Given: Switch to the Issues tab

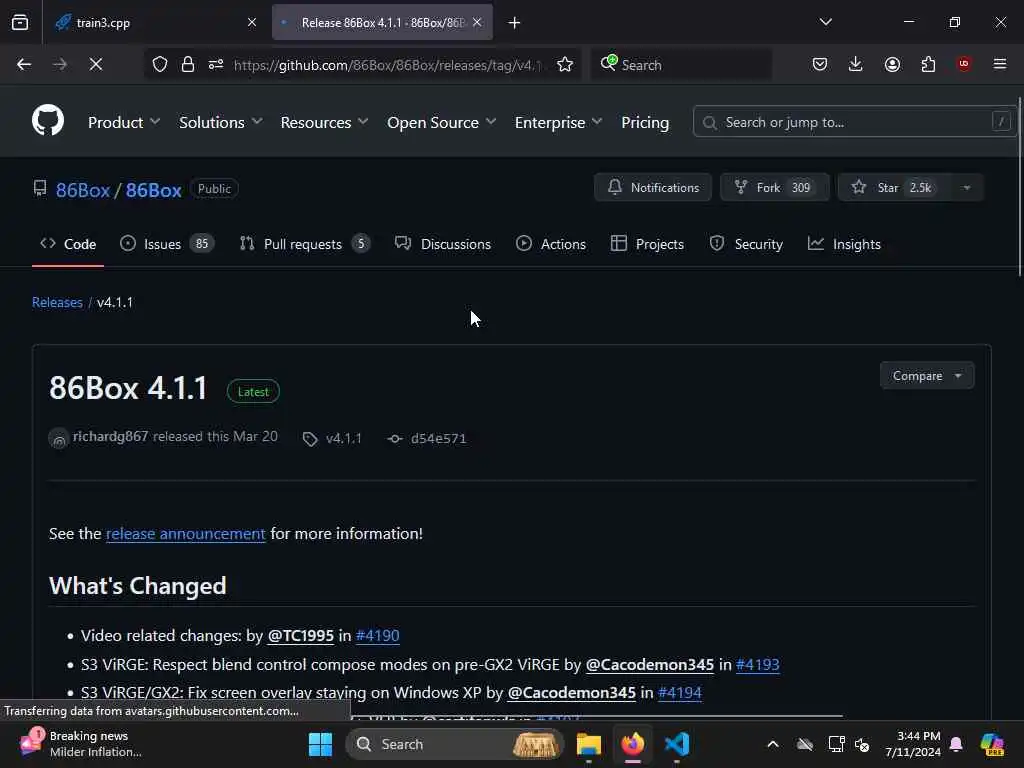Looking at the screenshot, I should pos(167,244).
